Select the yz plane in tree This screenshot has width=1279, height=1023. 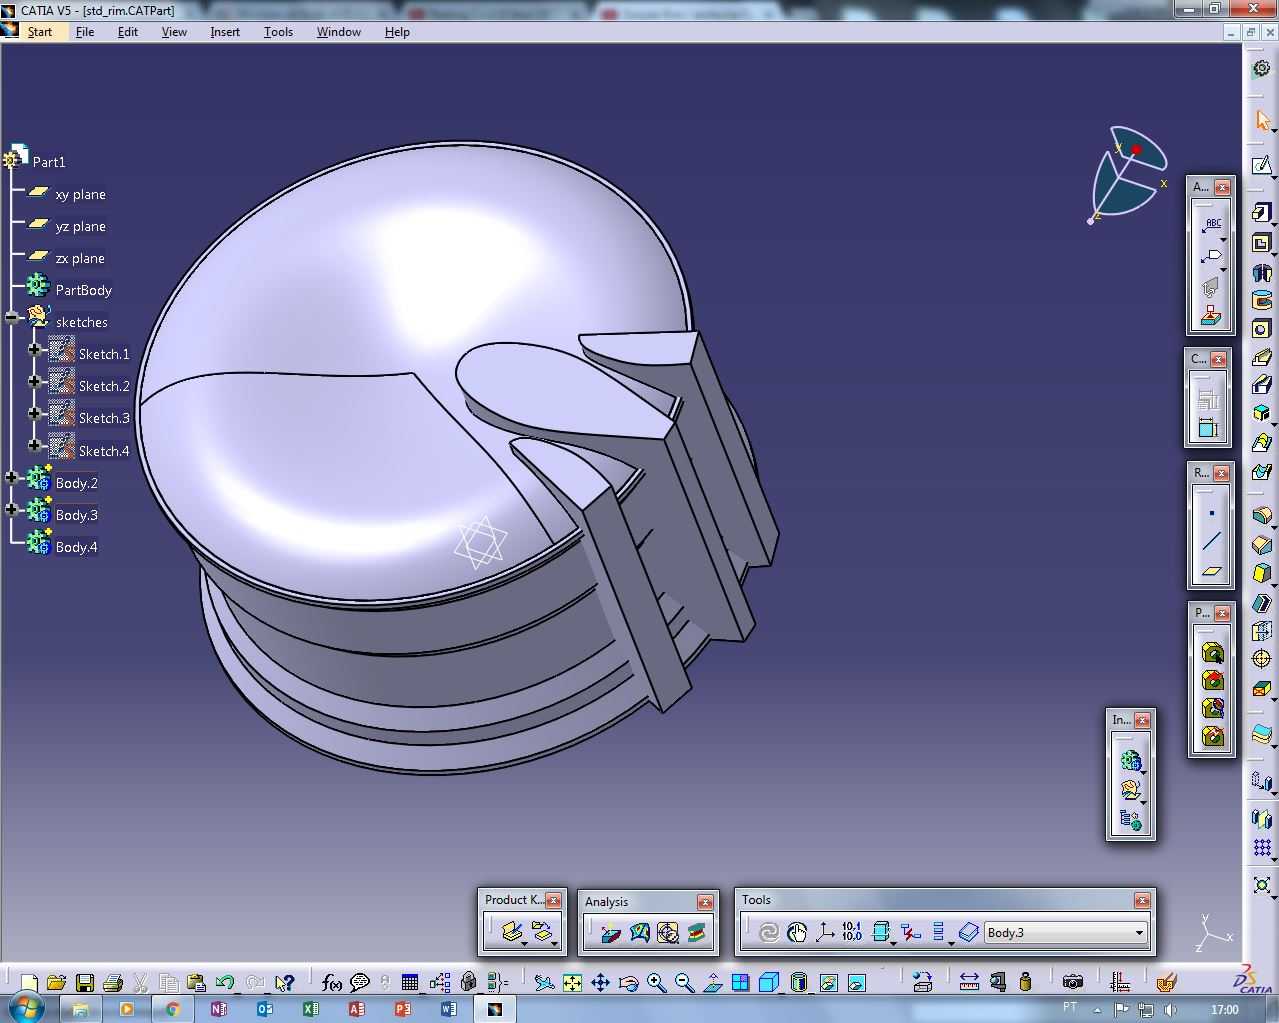pyautogui.click(x=80, y=226)
